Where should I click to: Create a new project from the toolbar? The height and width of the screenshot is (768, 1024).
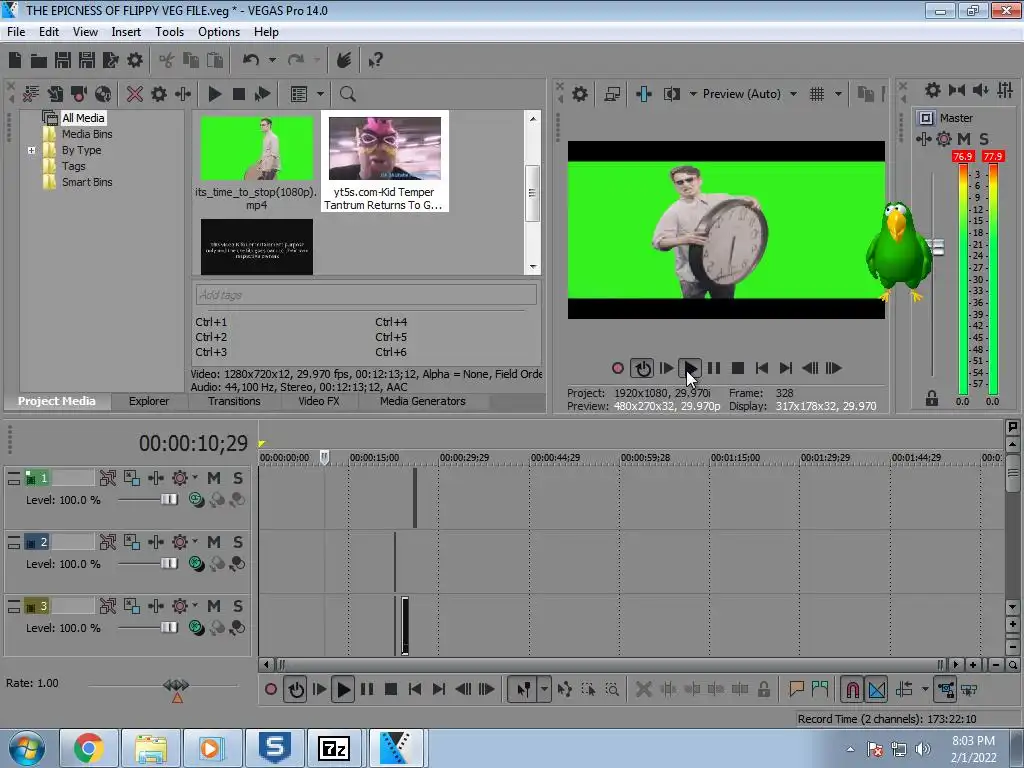[x=15, y=60]
